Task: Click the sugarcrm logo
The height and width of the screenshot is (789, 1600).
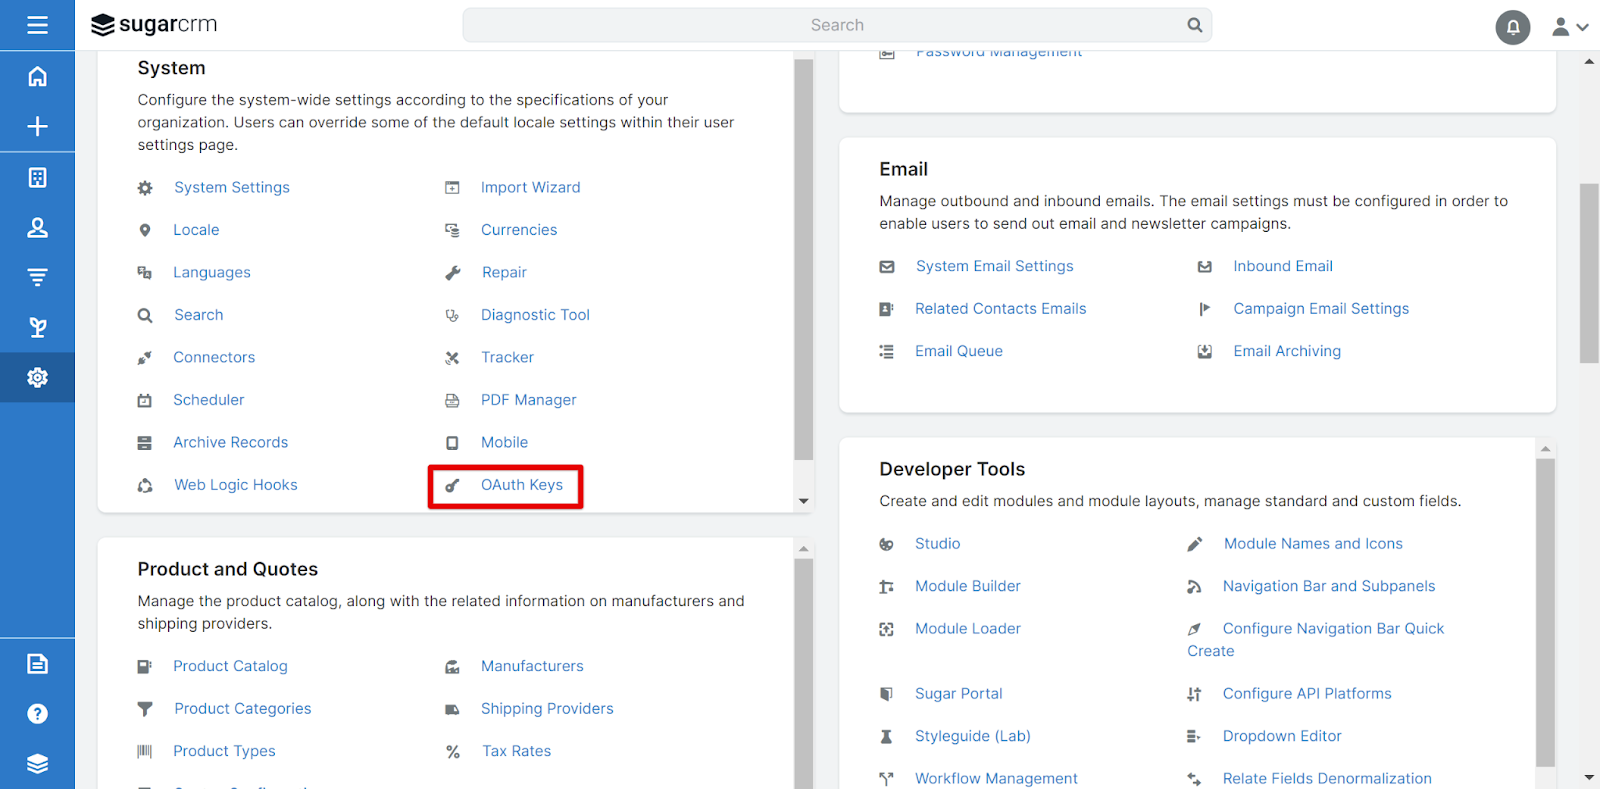Action: tap(154, 25)
